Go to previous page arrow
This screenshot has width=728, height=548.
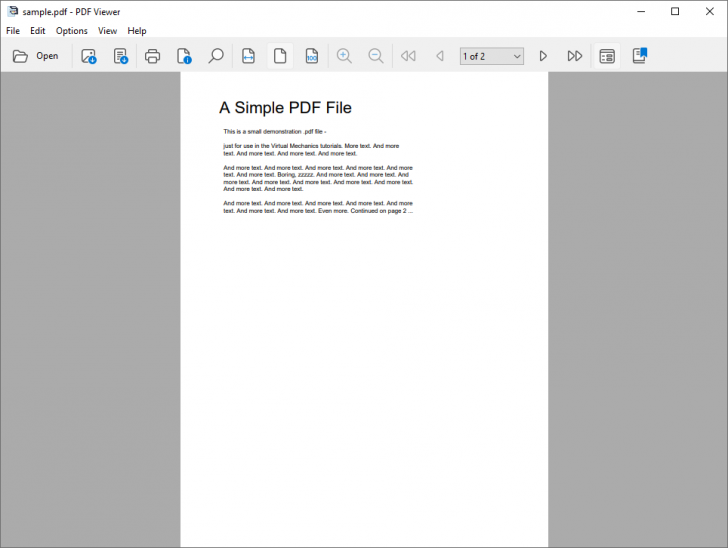pos(440,56)
